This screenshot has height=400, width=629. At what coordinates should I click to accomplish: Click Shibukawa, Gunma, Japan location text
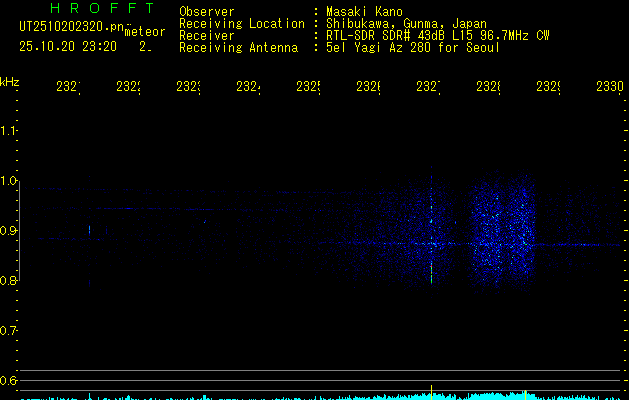(406, 24)
